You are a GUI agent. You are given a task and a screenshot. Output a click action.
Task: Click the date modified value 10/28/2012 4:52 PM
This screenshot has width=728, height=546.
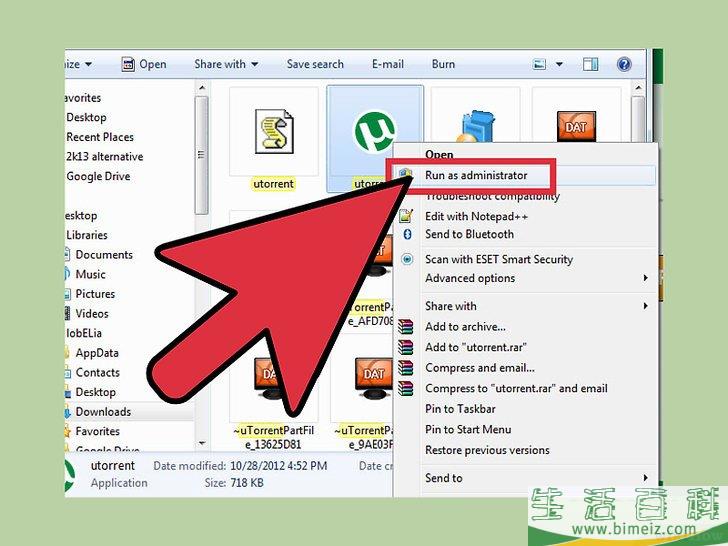coord(279,466)
